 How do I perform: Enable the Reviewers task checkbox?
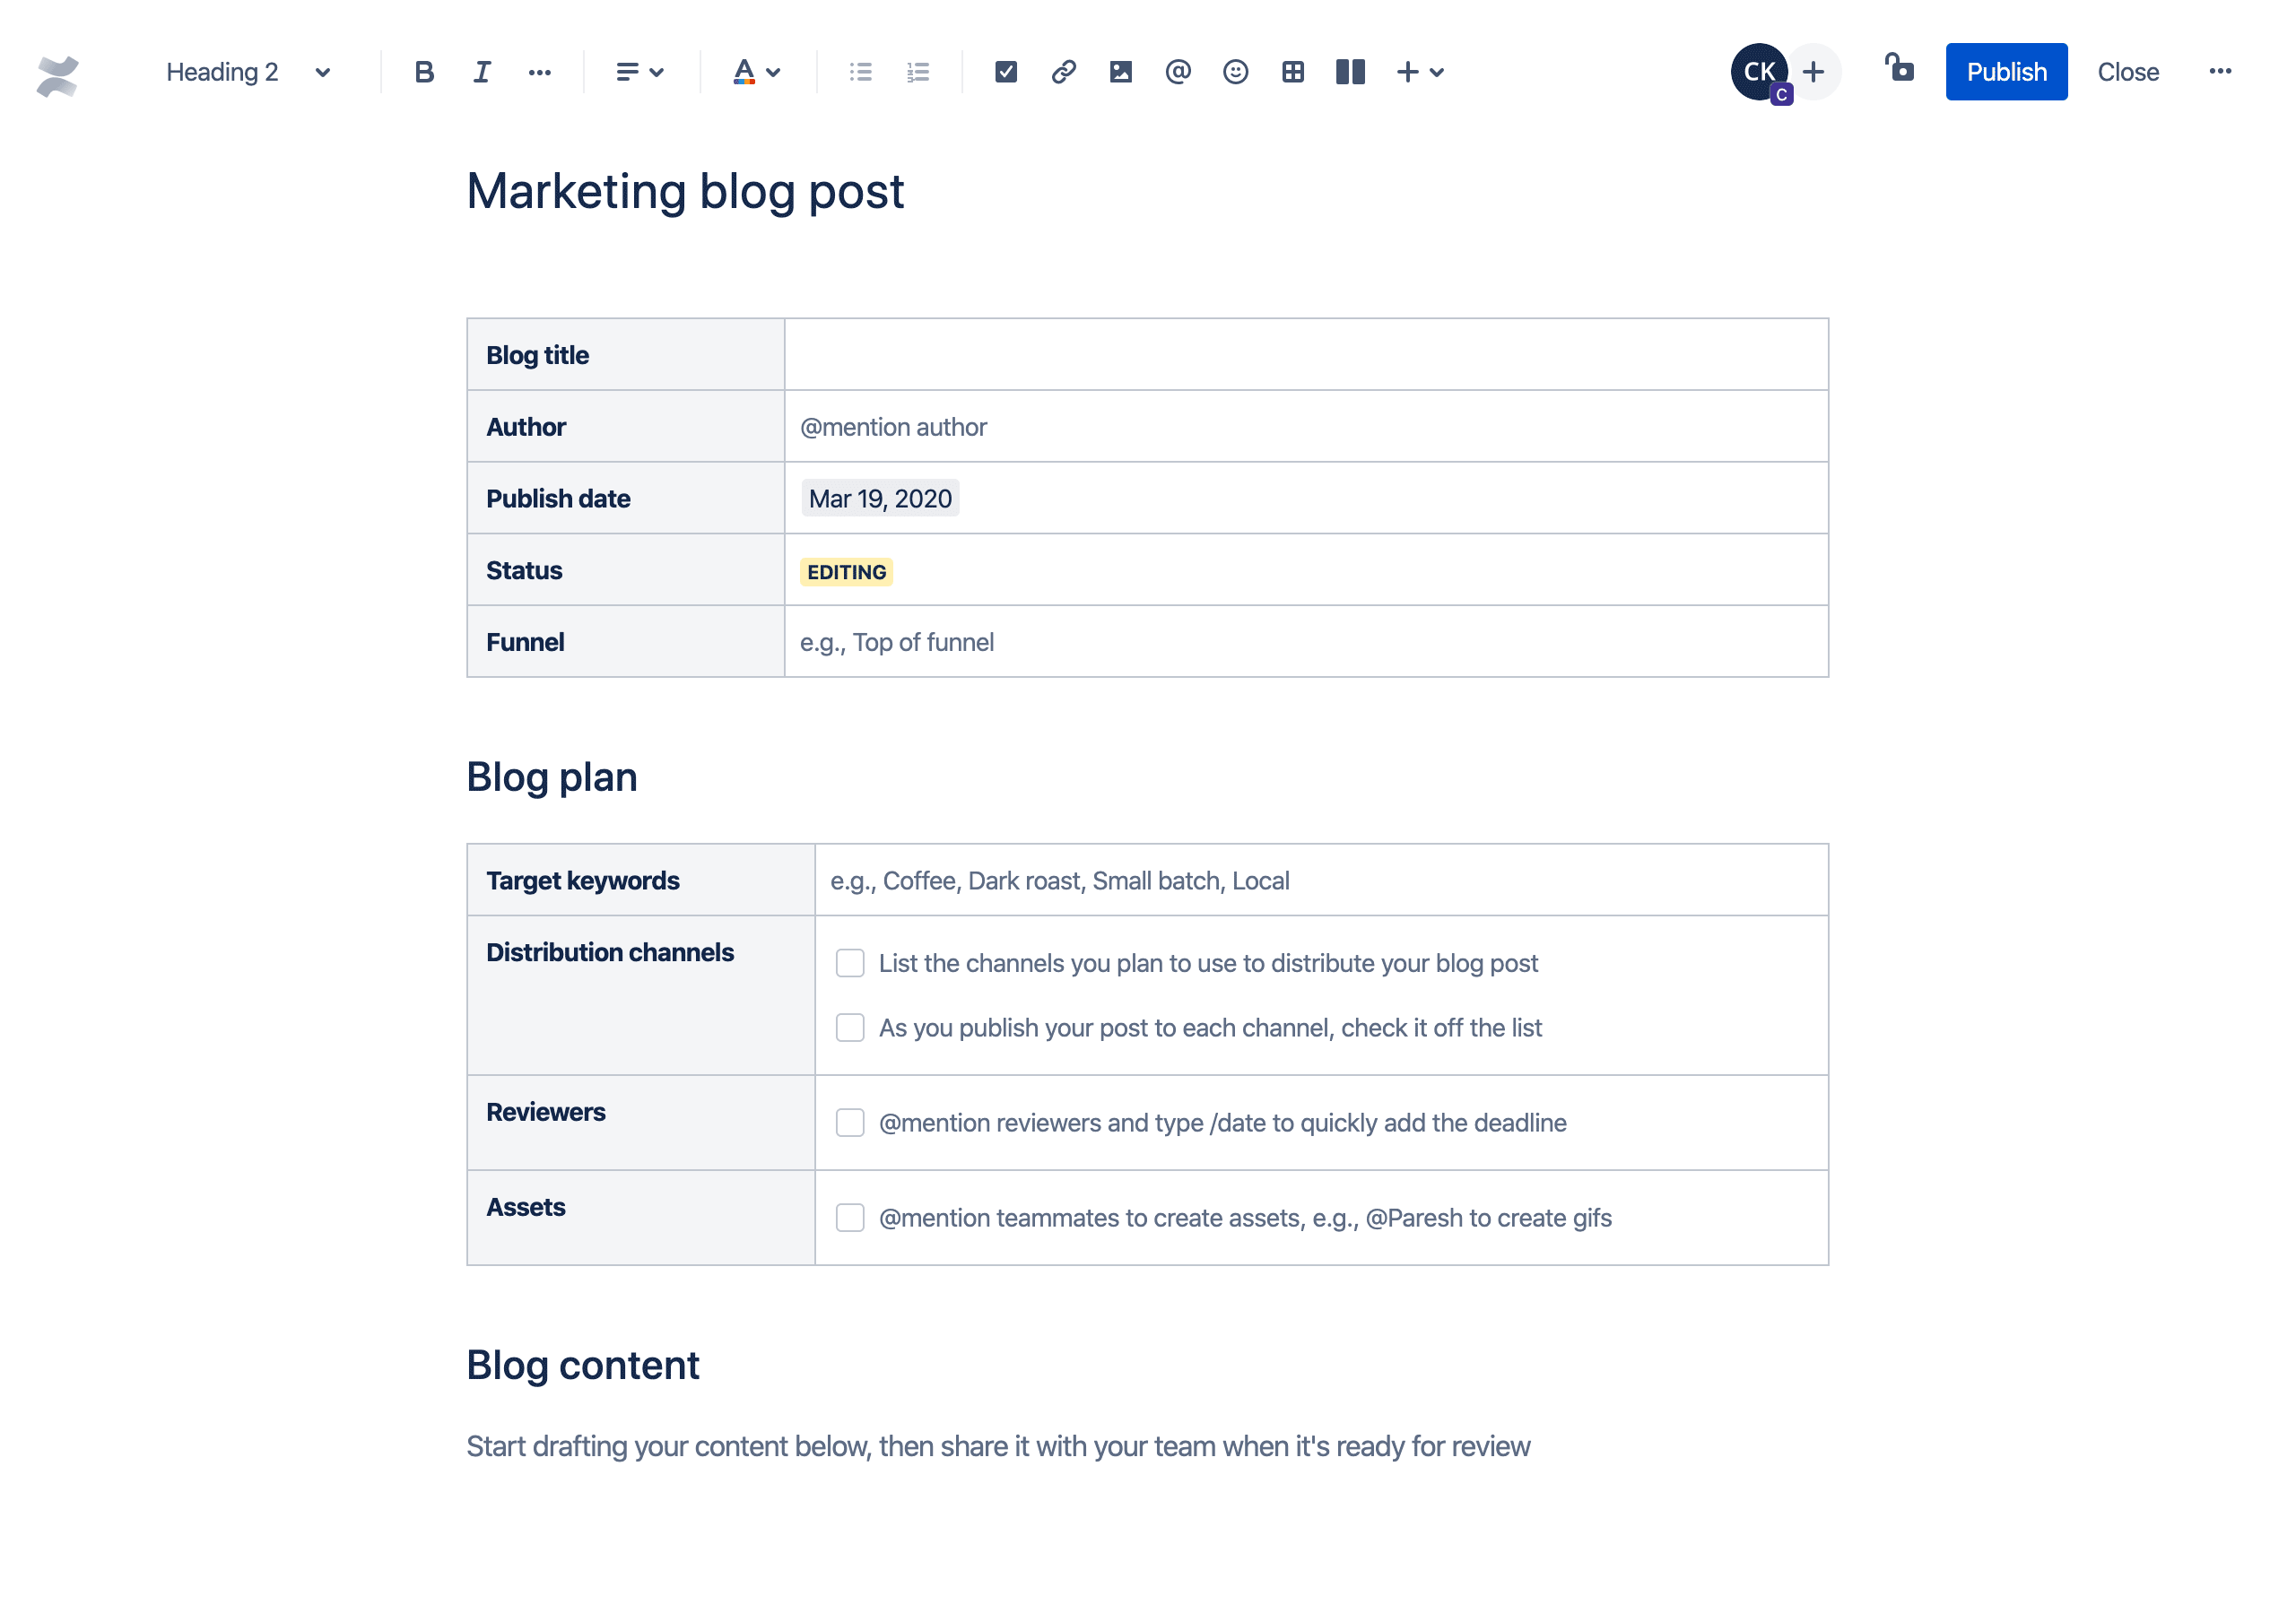click(849, 1122)
